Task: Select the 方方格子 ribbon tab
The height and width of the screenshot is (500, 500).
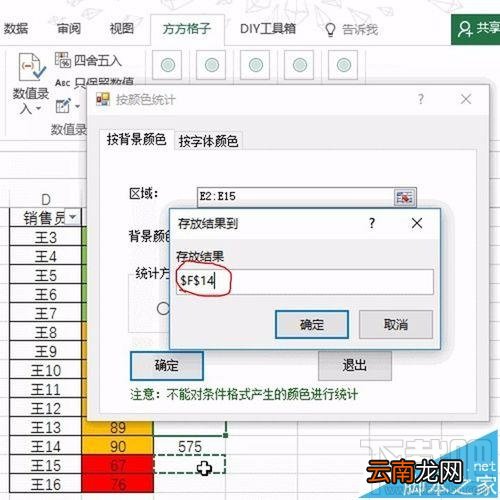Action: tap(187, 29)
